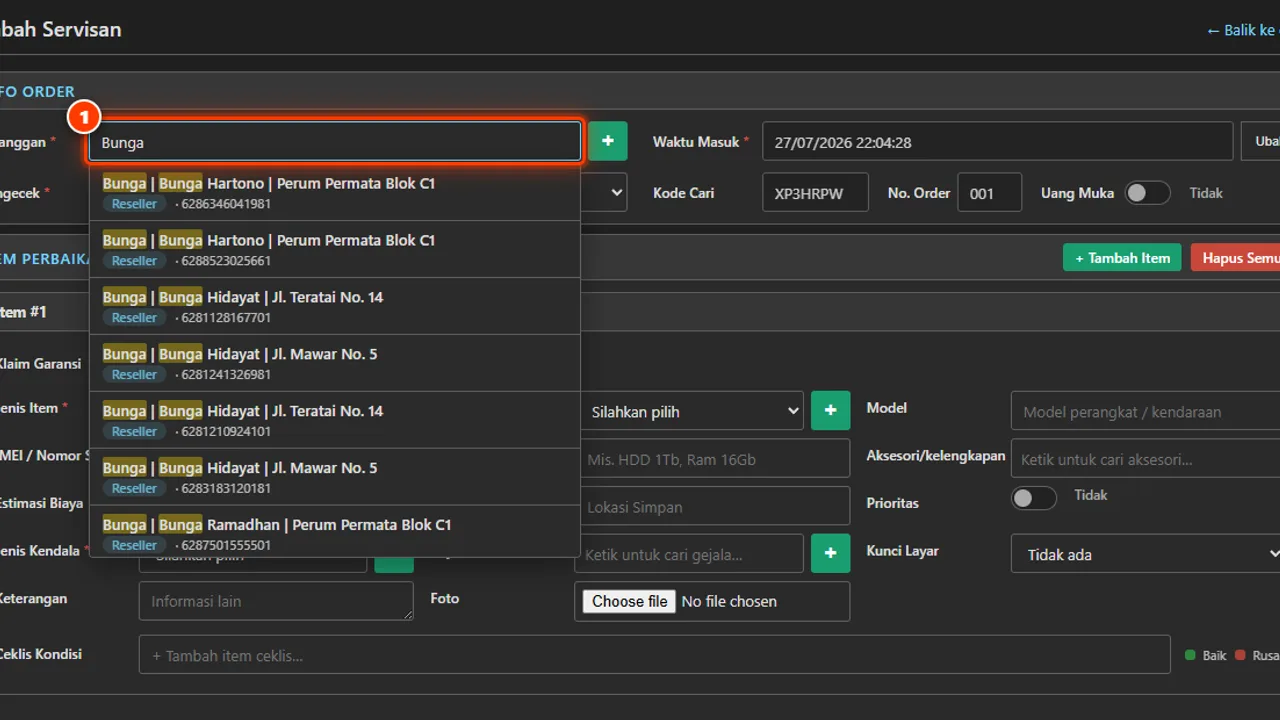This screenshot has height=720, width=1280.
Task: Click the Tambah item ceklis field
Action: pyautogui.click(x=654, y=655)
